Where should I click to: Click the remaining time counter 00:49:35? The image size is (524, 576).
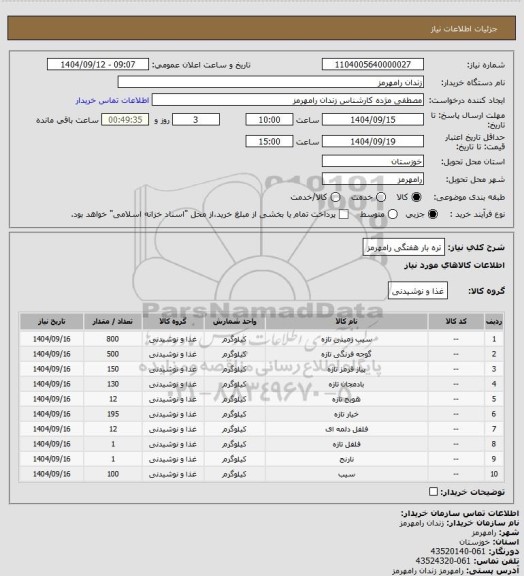pyautogui.click(x=125, y=120)
